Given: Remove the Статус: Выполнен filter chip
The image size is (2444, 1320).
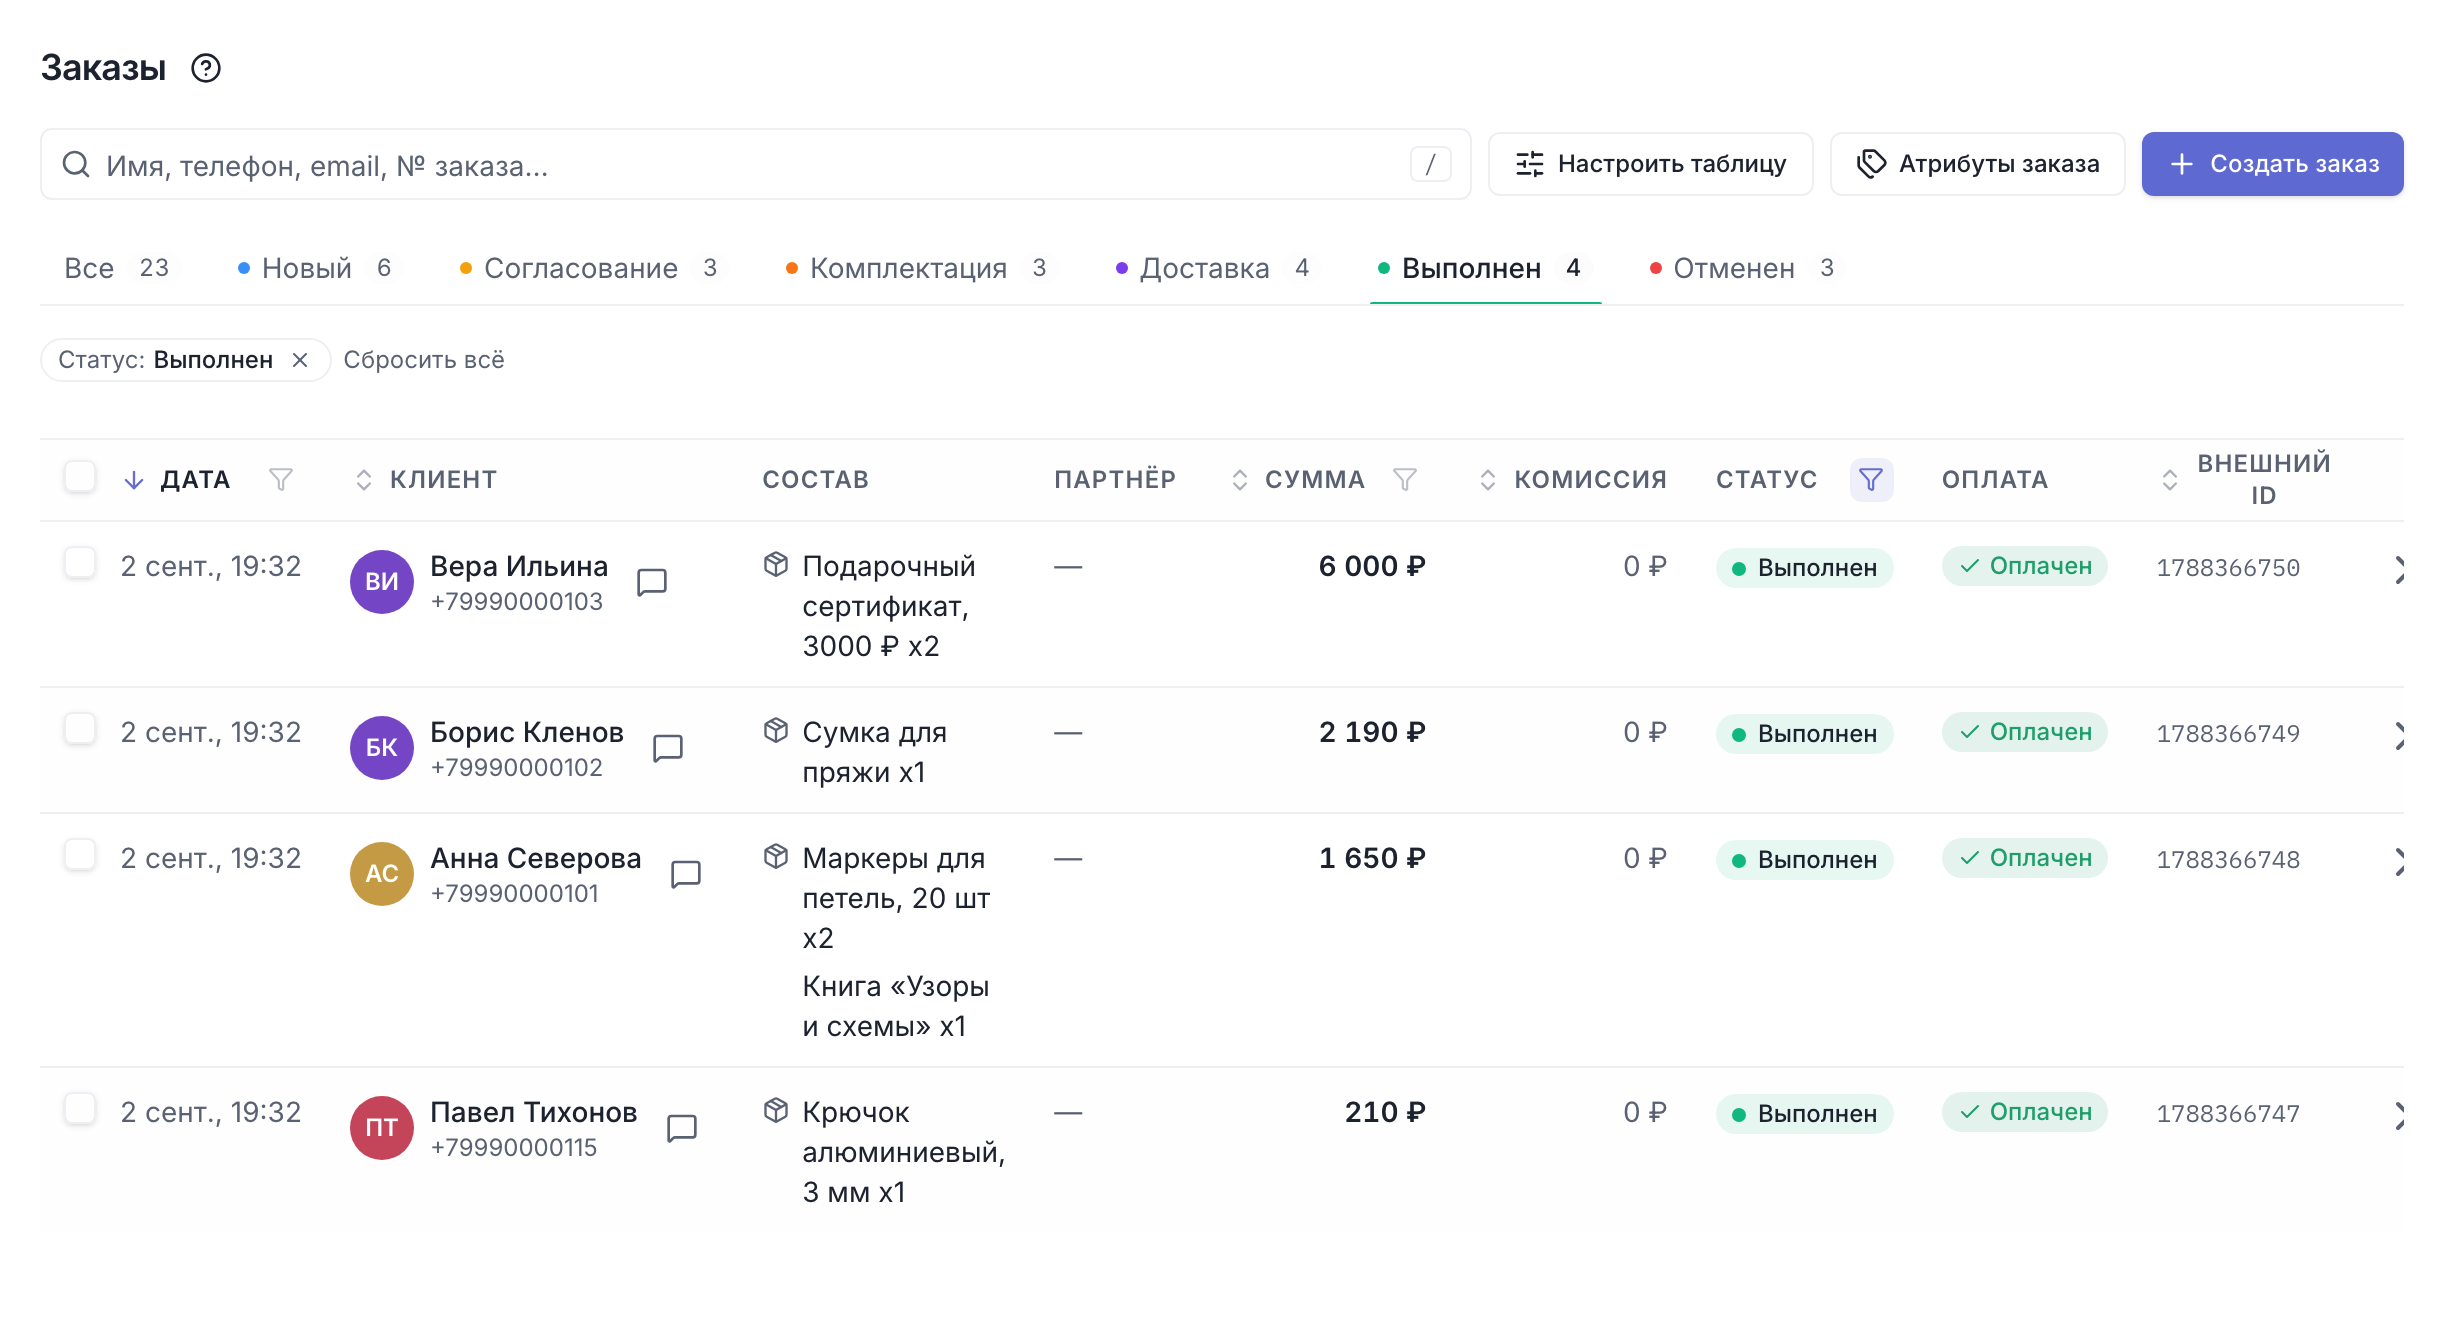Looking at the screenshot, I should pos(300,360).
